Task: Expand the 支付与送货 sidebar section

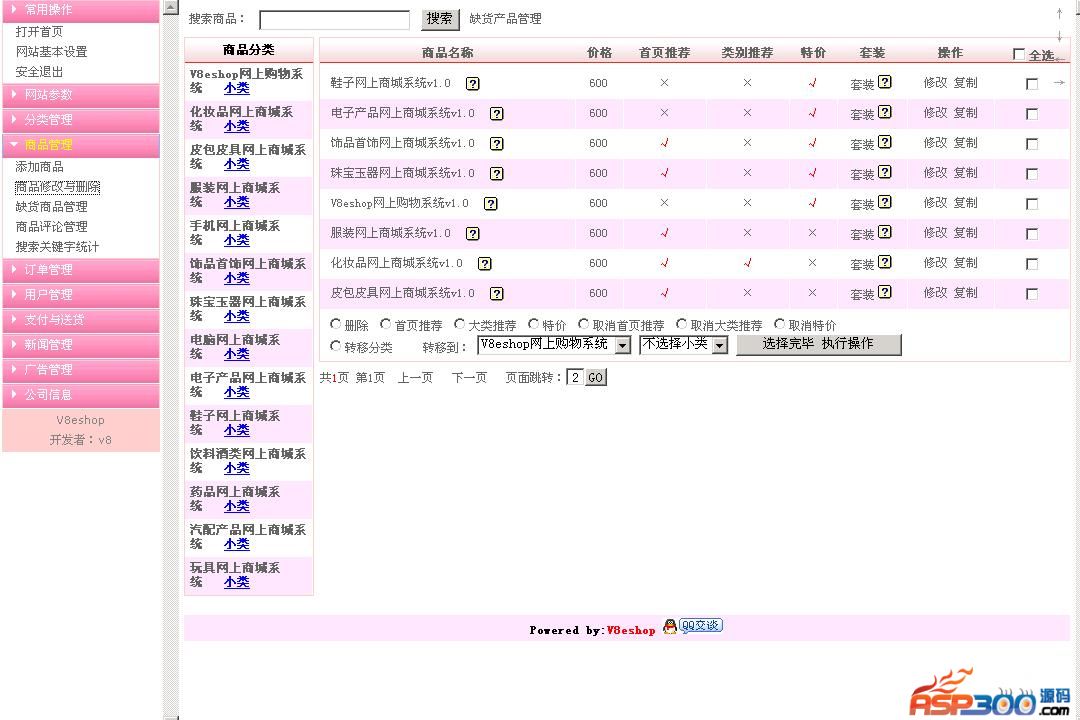Action: (x=81, y=320)
